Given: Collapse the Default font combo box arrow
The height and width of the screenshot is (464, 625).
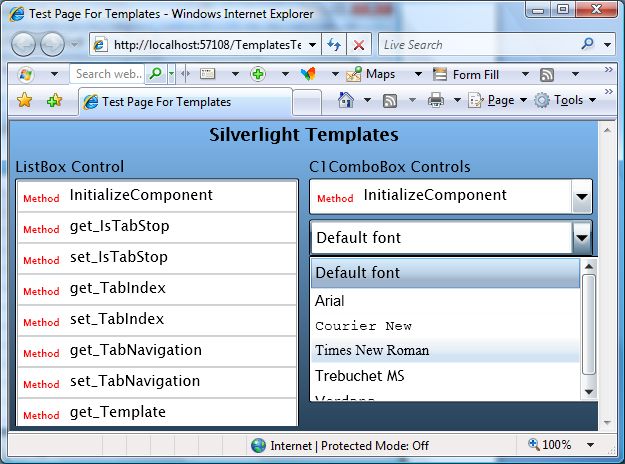Looking at the screenshot, I should pyautogui.click(x=582, y=238).
